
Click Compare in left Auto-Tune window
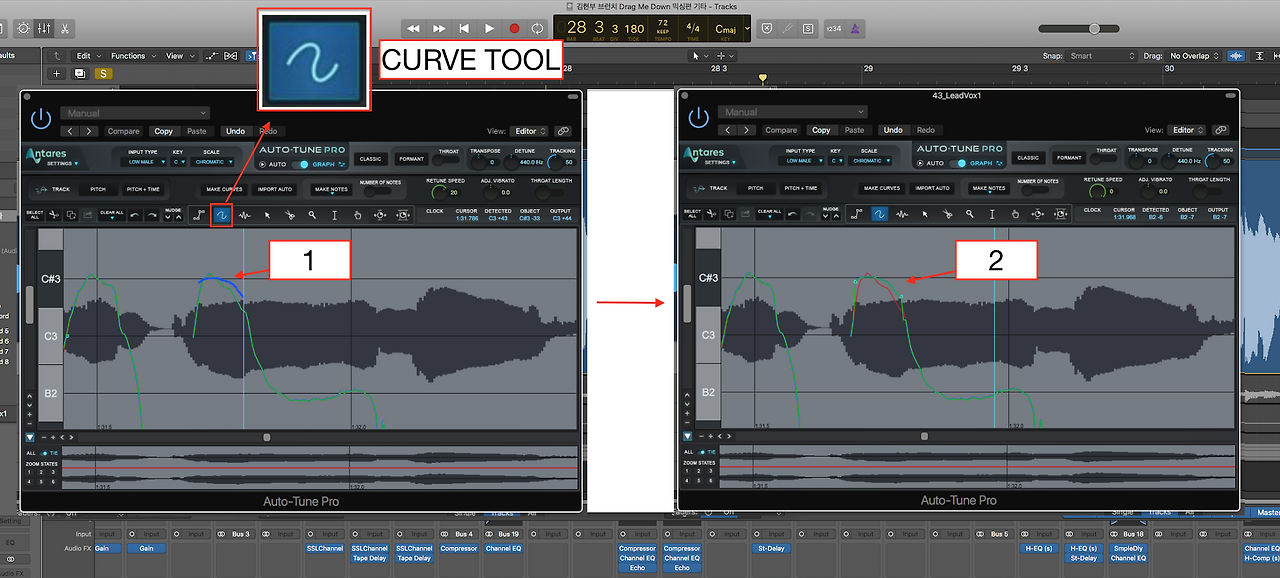[x=124, y=131]
